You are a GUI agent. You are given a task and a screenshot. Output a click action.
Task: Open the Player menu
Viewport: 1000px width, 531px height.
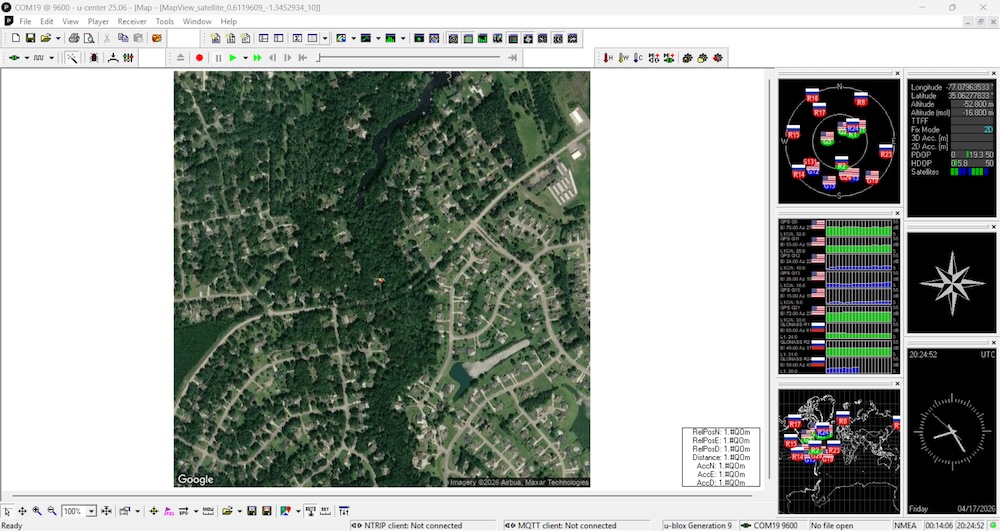click(x=98, y=21)
